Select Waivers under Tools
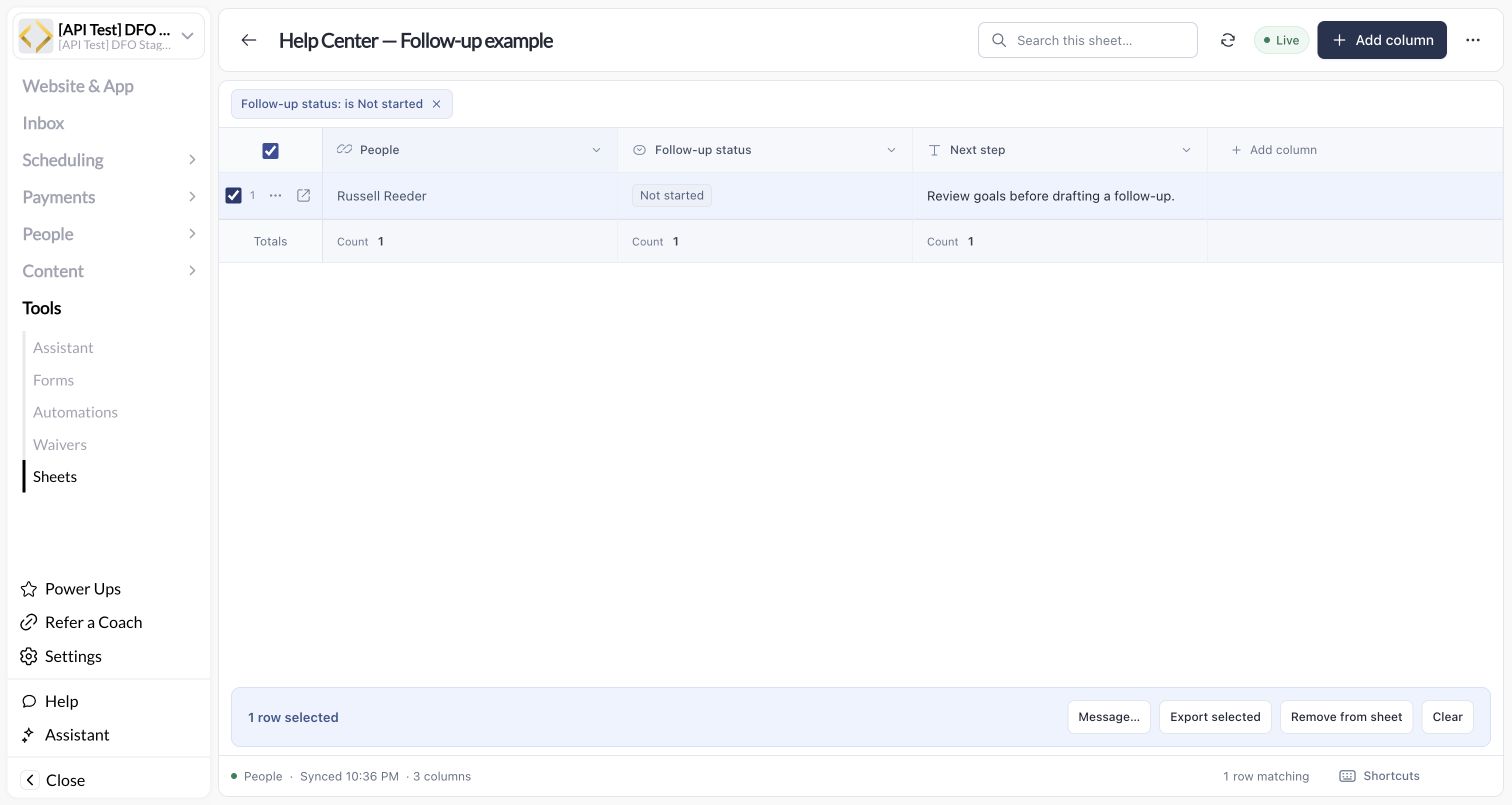The image size is (1512, 805). coord(60,445)
